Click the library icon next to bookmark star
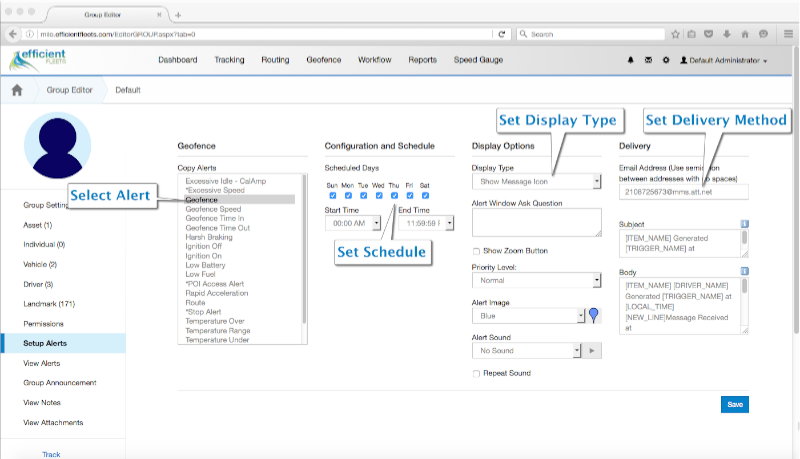800x459 pixels. click(691, 34)
